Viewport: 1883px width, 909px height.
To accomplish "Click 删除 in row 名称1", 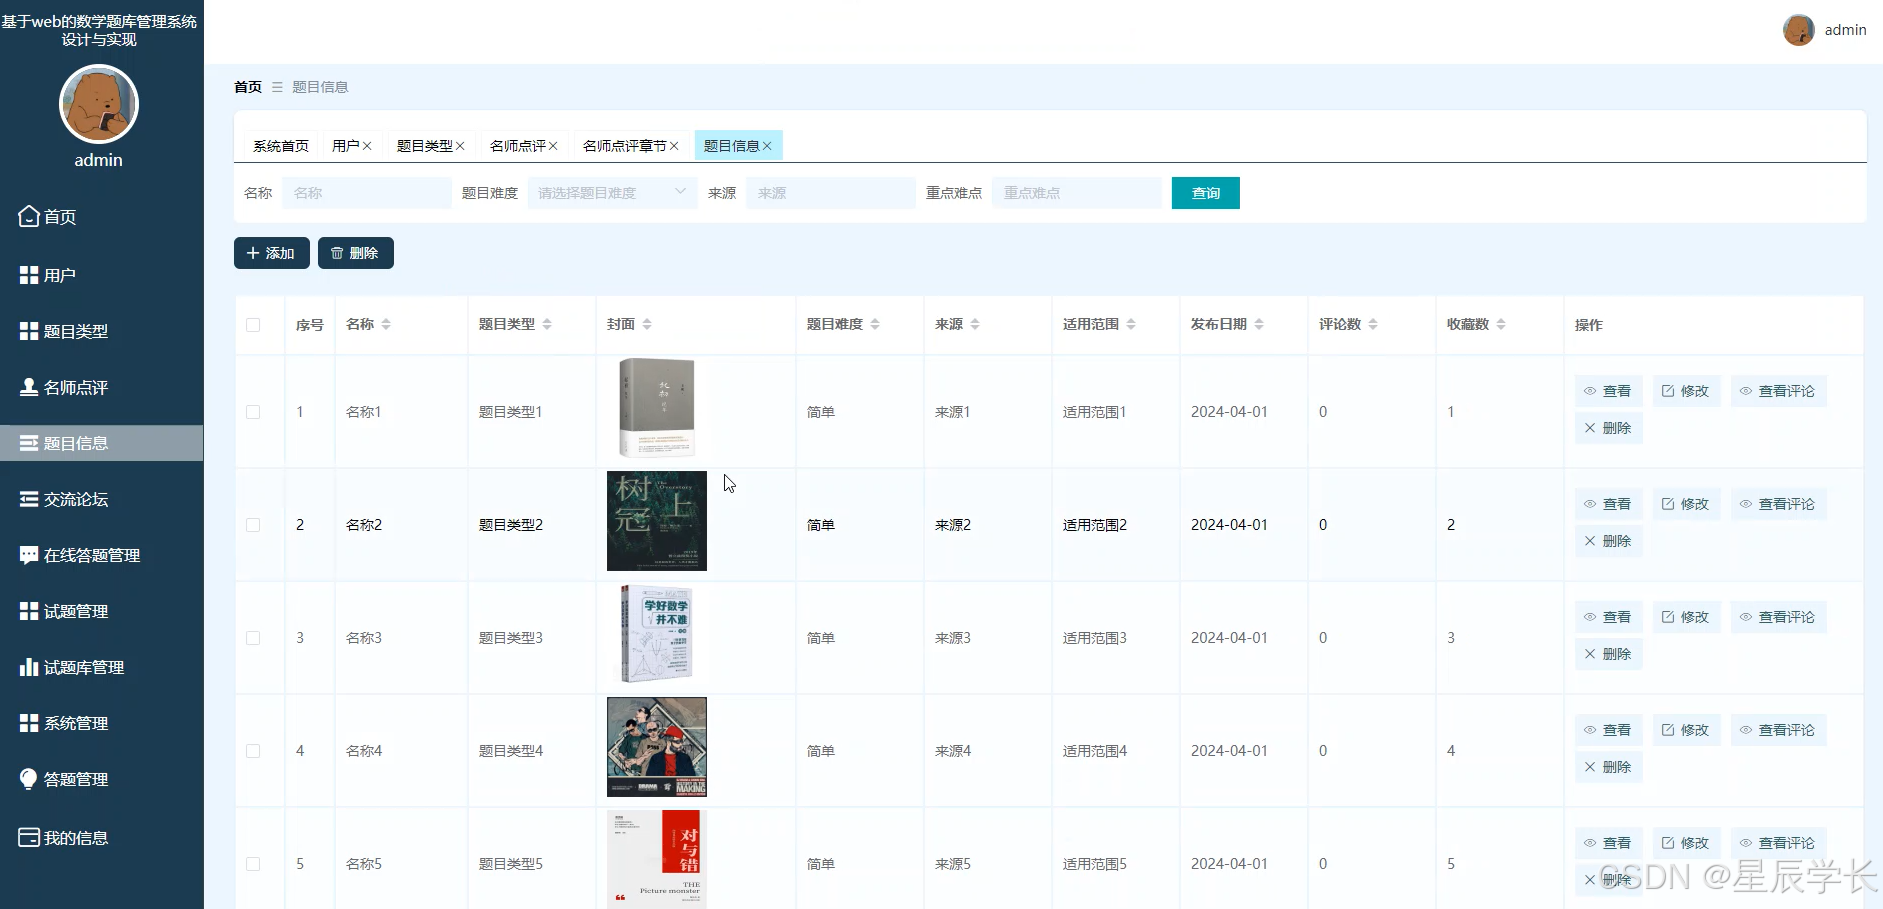I will (1608, 428).
